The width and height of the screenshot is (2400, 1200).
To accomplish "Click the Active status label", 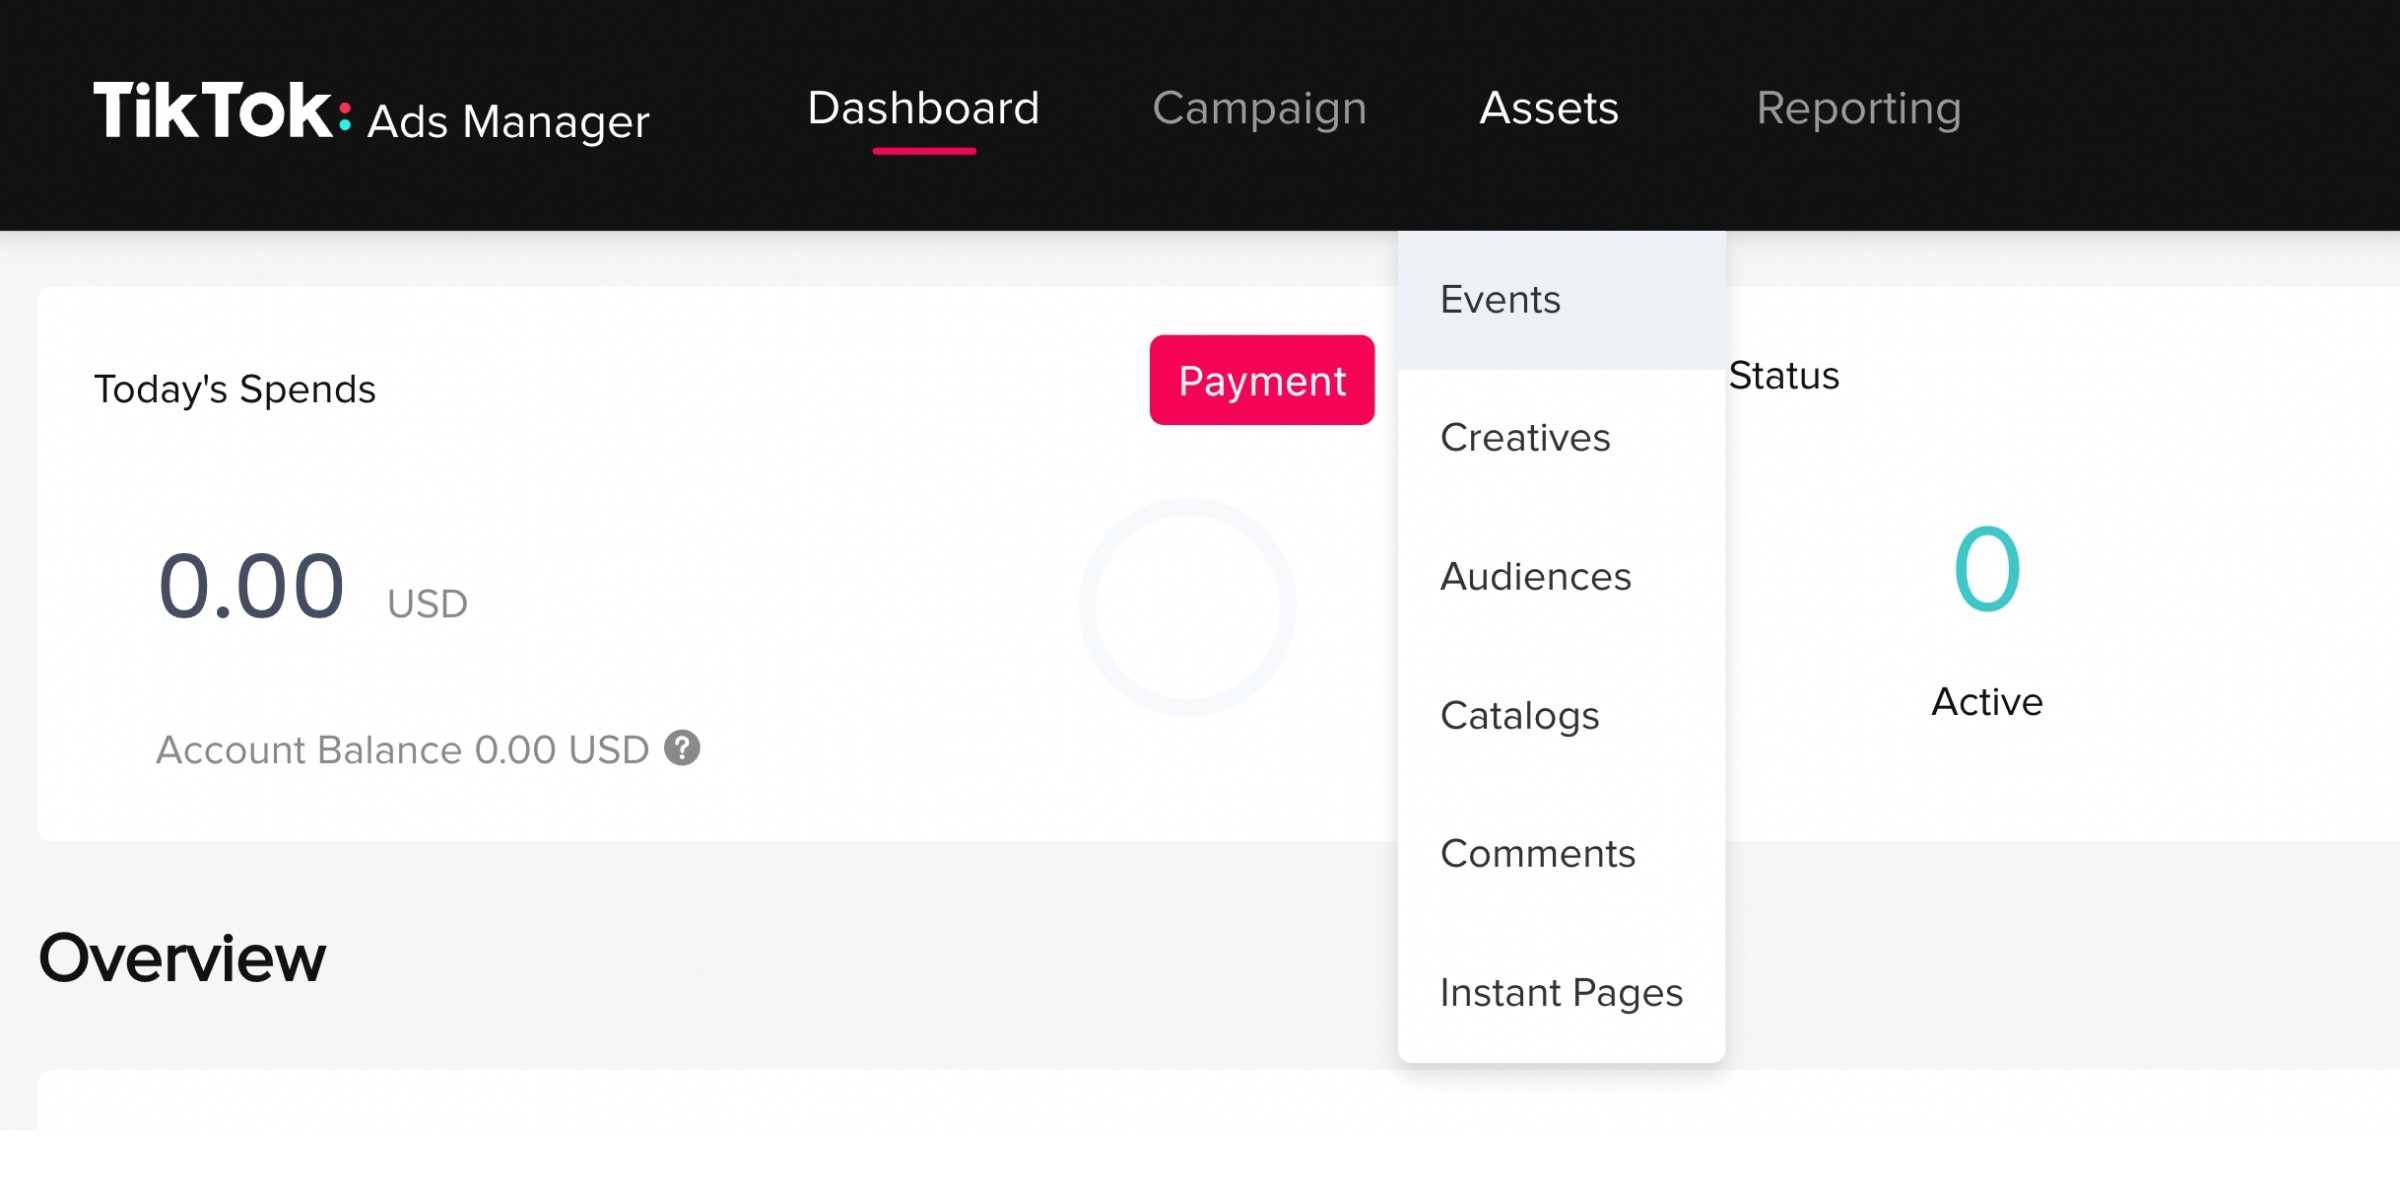I will tap(1986, 702).
